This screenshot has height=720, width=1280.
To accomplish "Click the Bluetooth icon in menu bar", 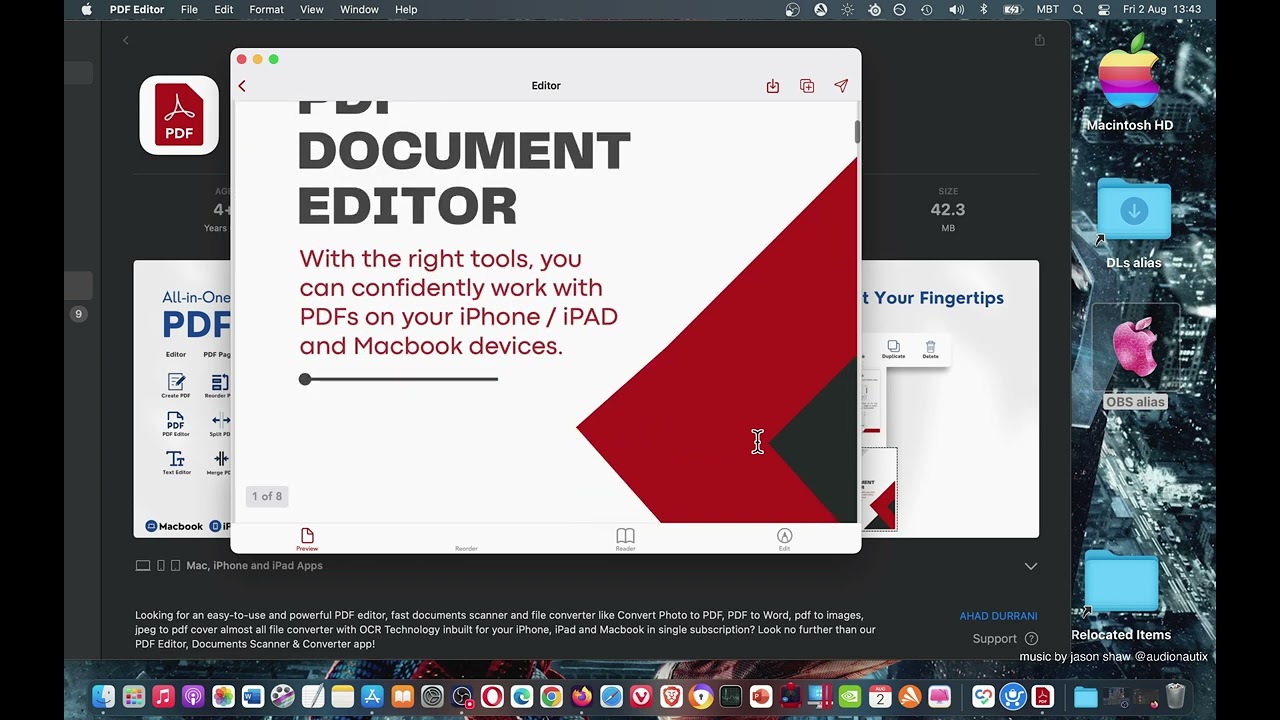I will [x=983, y=9].
